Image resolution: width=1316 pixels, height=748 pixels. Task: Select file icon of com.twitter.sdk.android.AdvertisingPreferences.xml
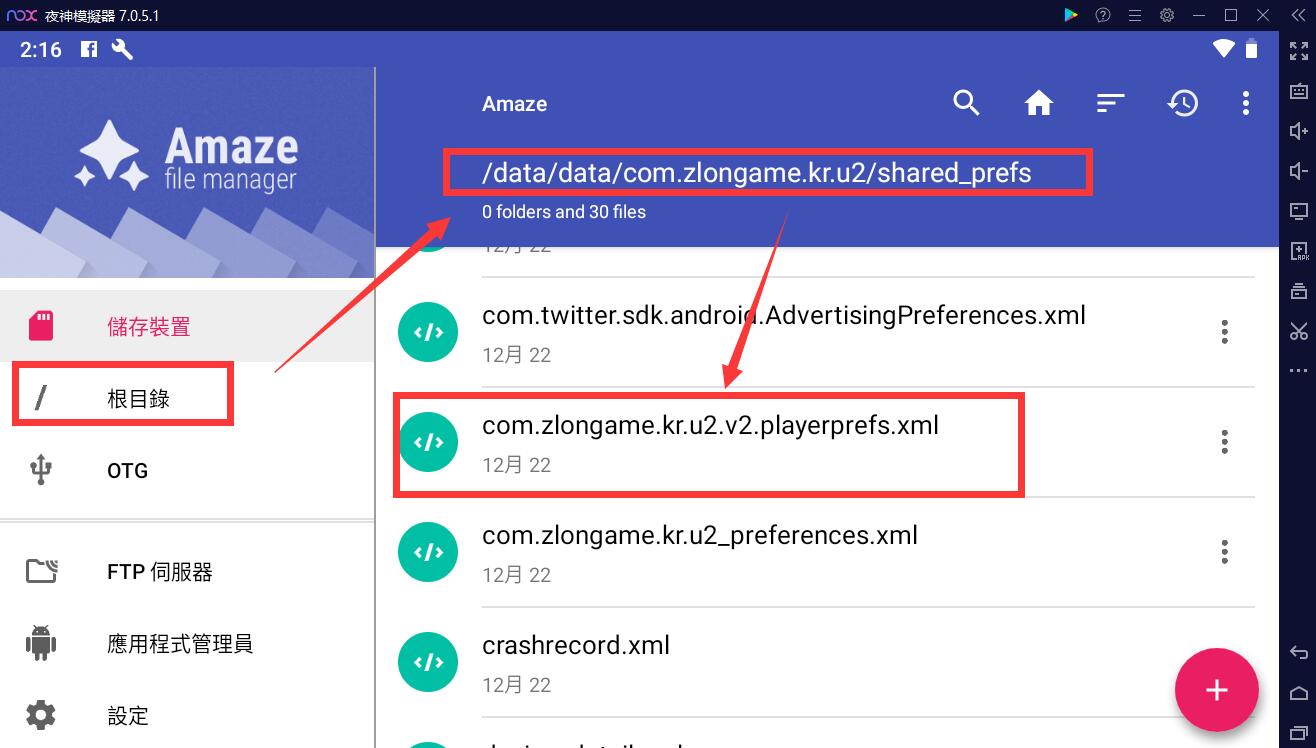click(428, 332)
